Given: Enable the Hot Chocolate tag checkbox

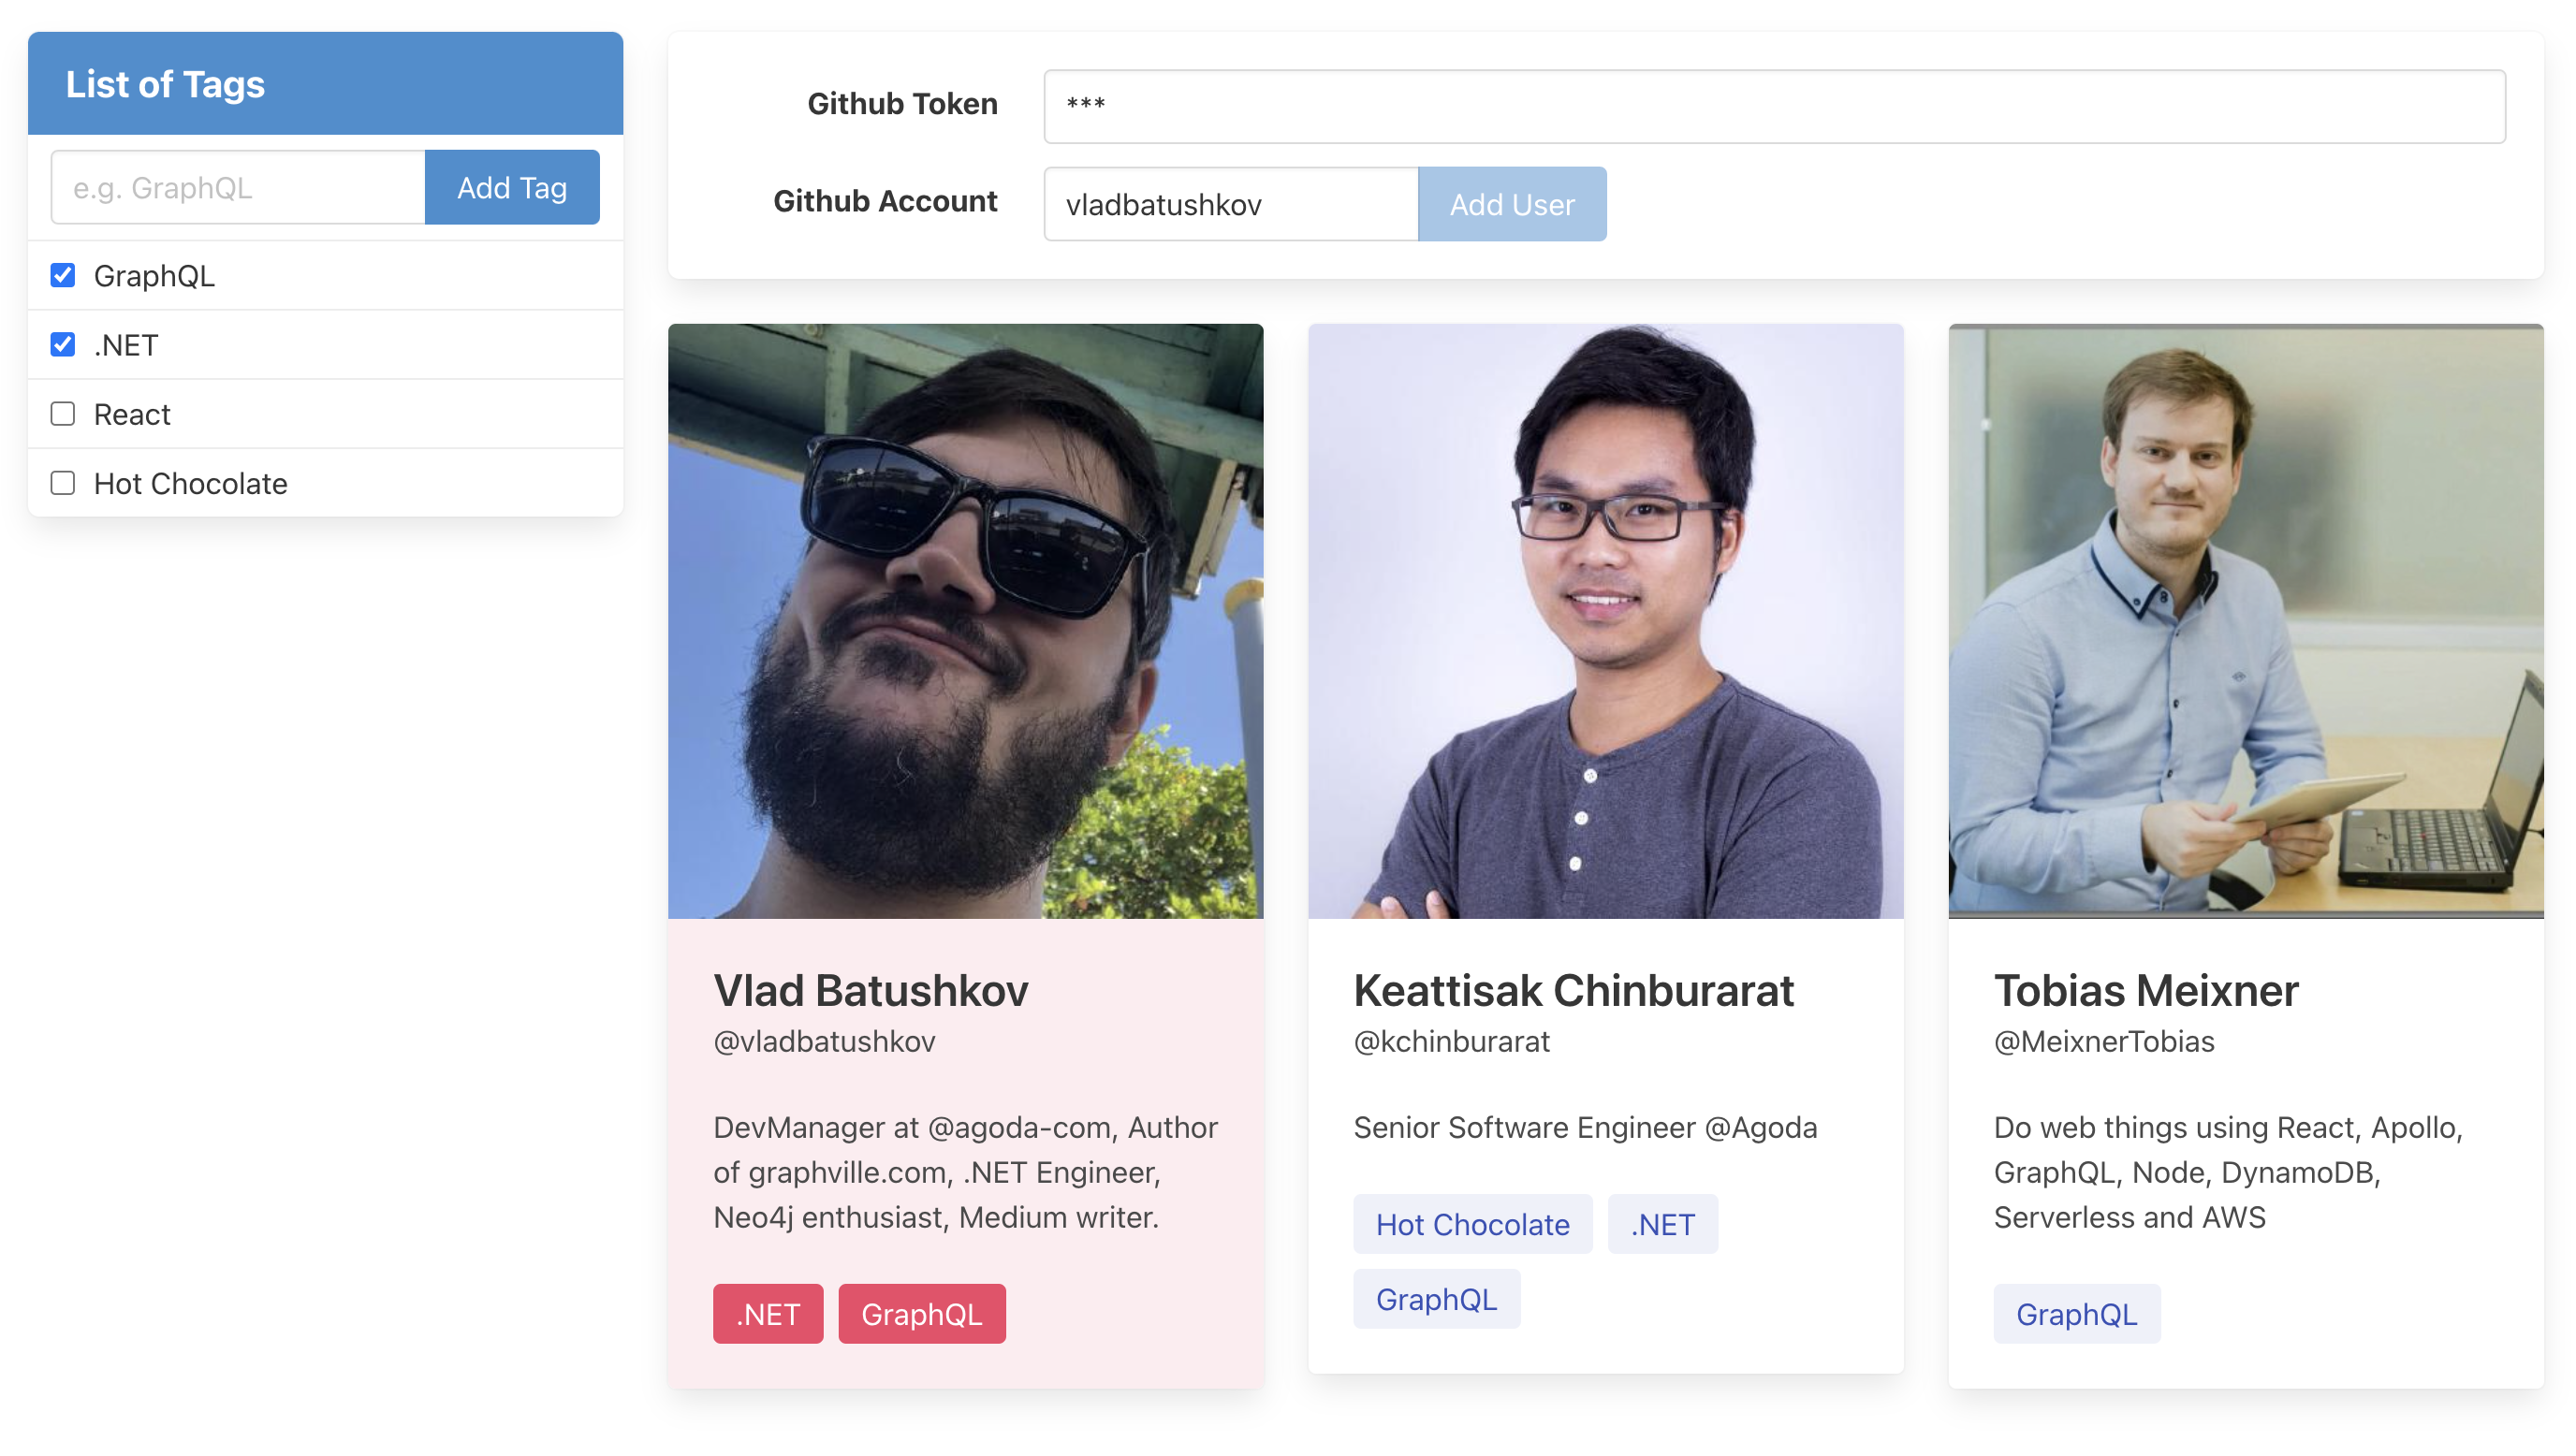Looking at the screenshot, I should pyautogui.click(x=63, y=483).
